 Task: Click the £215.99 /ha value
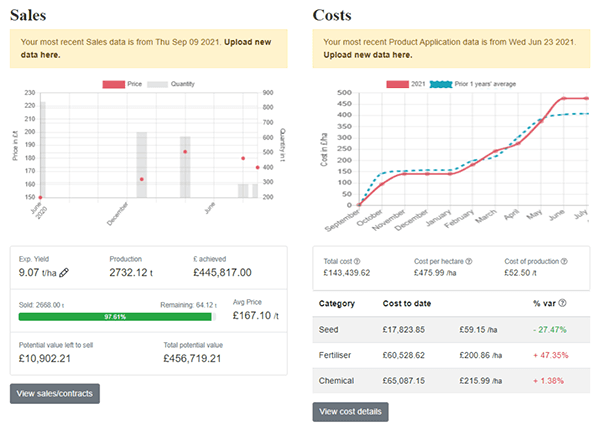481,381
